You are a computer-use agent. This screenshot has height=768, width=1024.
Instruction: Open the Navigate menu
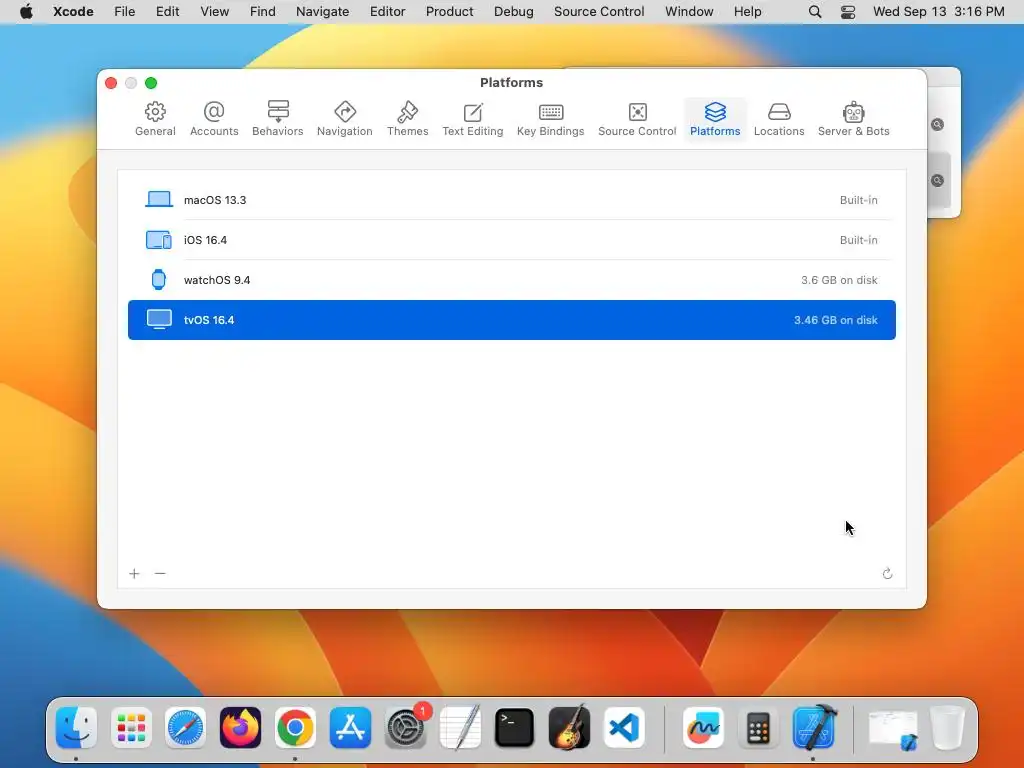coord(323,12)
